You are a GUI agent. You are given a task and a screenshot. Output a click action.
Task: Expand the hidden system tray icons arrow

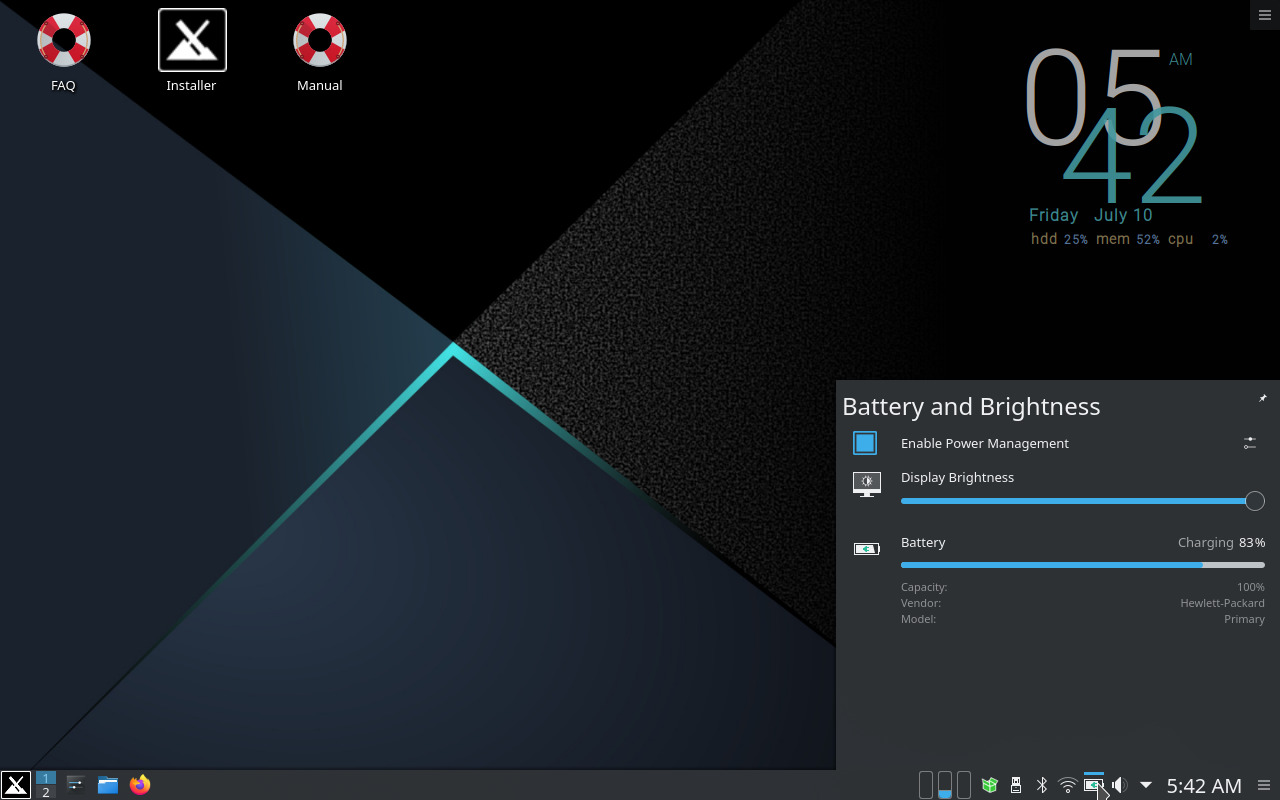(1145, 785)
